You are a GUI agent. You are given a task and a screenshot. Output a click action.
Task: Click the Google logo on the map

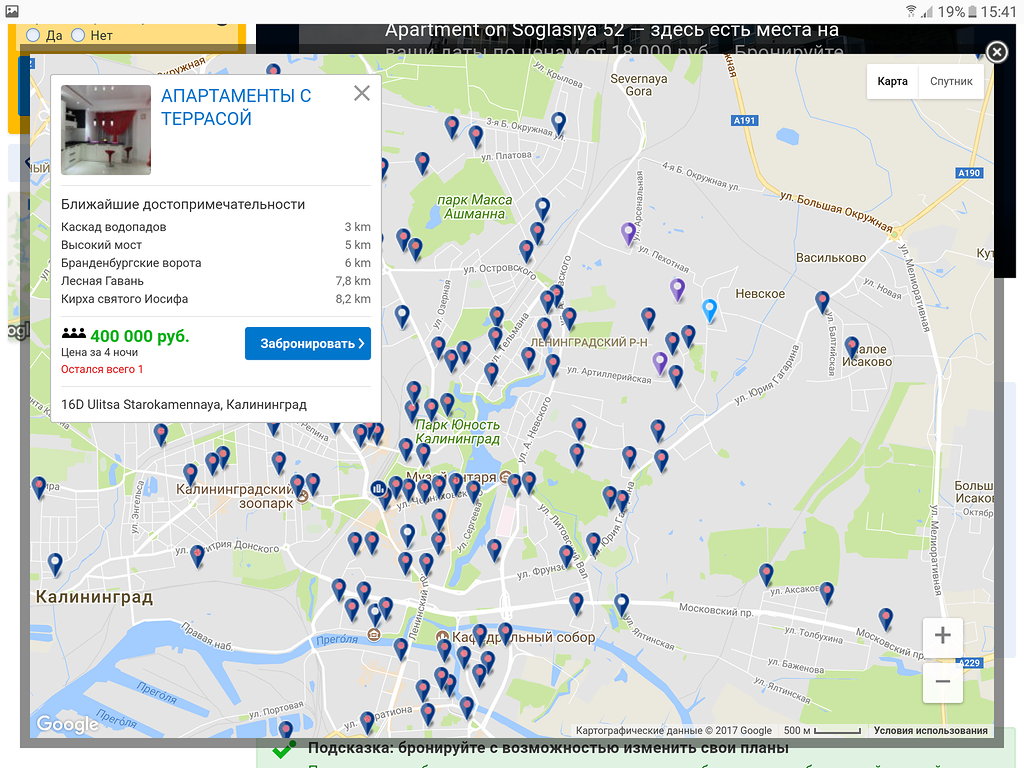pos(67,724)
